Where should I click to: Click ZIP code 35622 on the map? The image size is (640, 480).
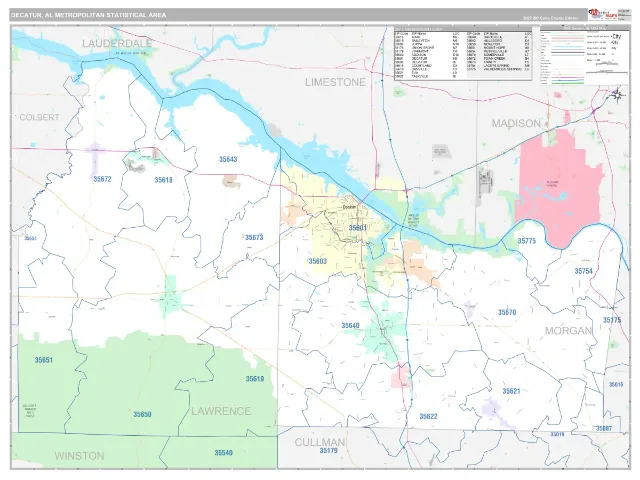[x=429, y=416]
